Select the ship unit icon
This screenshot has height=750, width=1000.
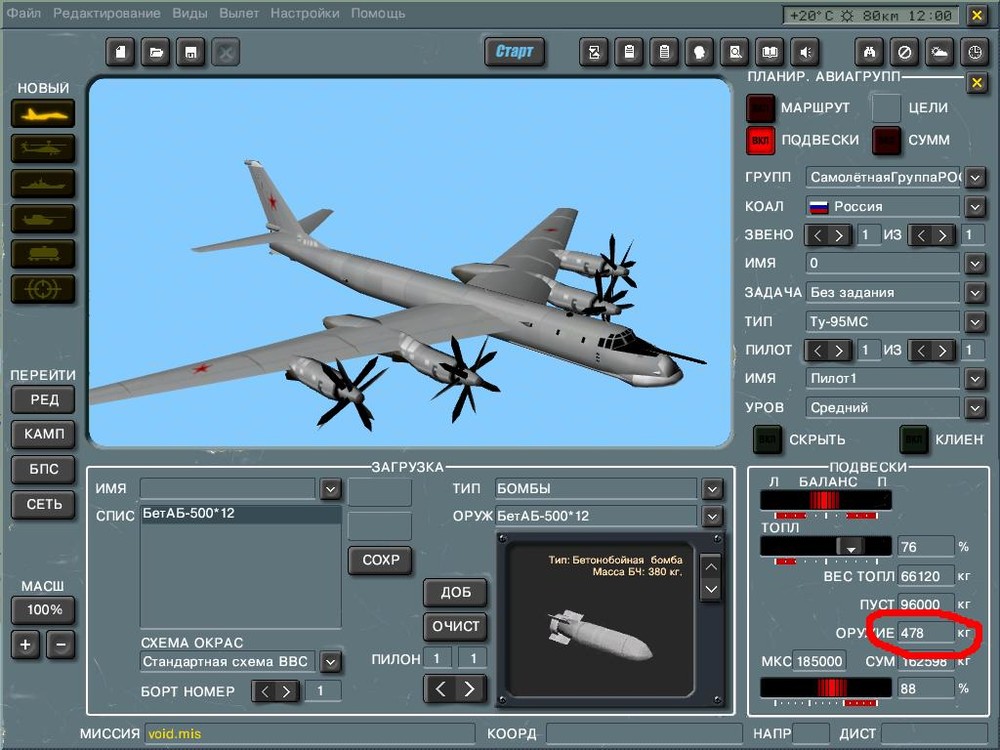(42, 184)
